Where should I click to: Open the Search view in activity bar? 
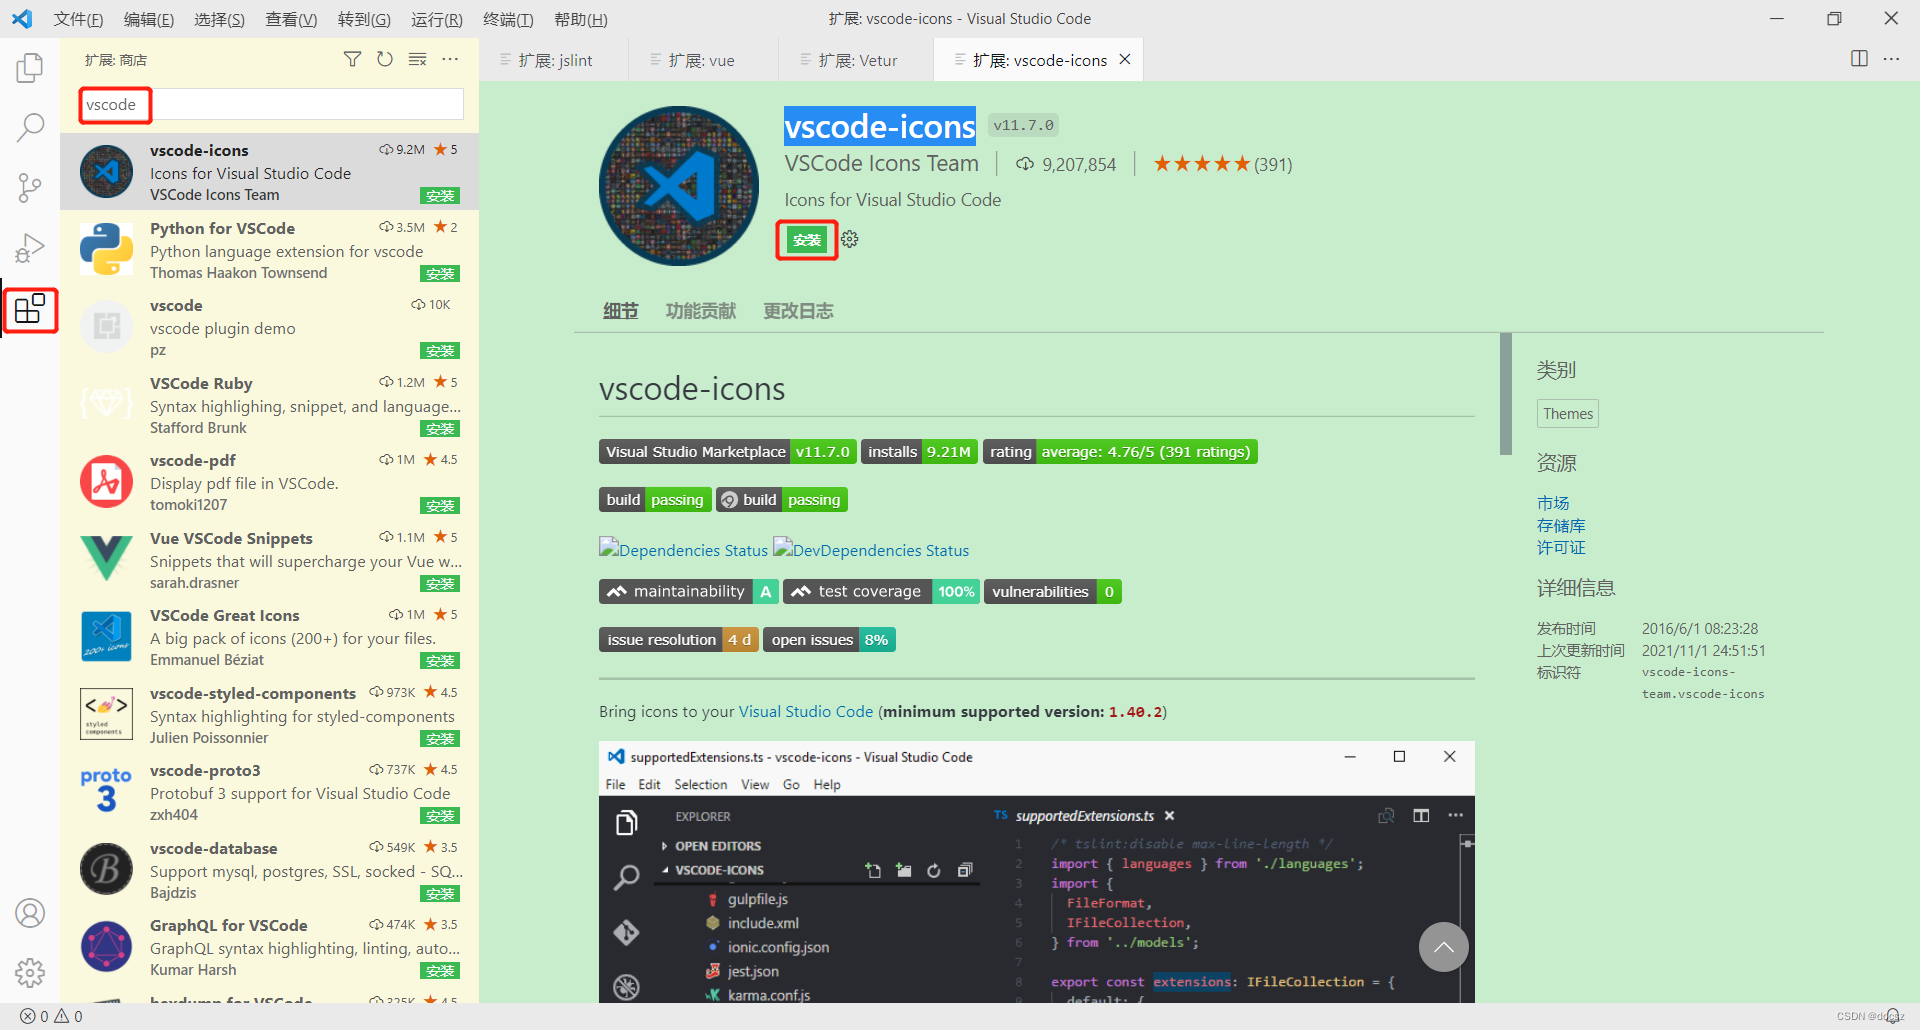(x=30, y=127)
